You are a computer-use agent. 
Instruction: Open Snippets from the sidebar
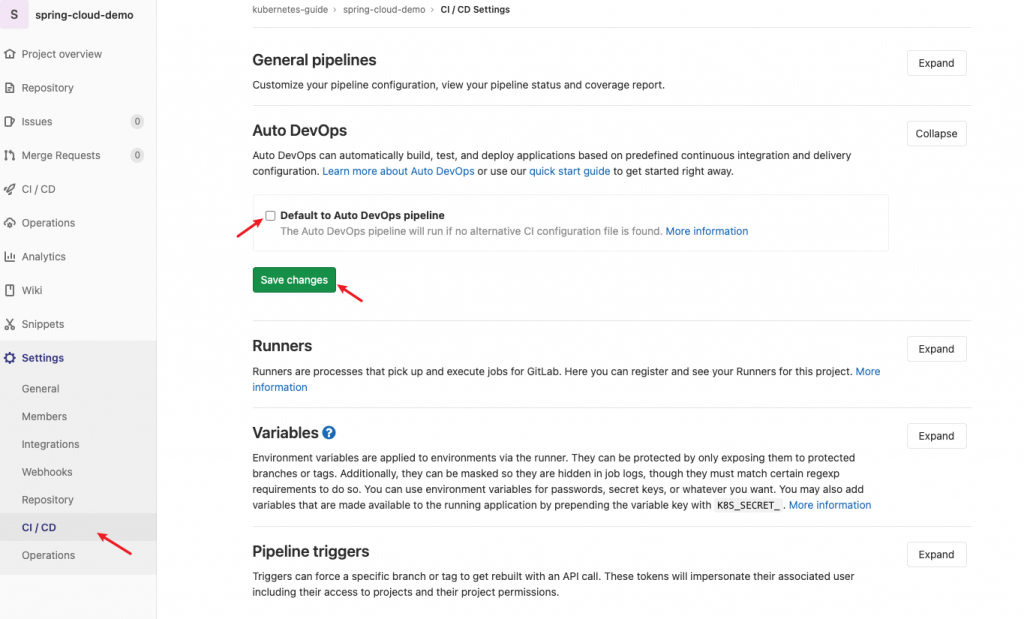click(43, 325)
